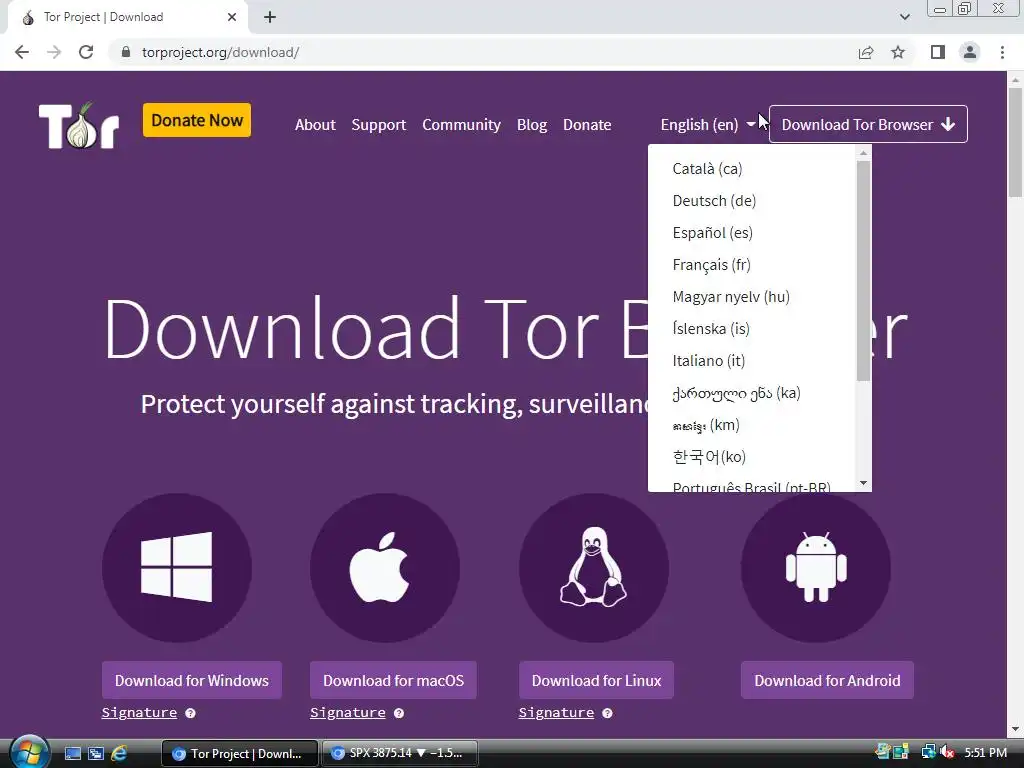Click Download for Android button
This screenshot has height=768, width=1024.
point(827,680)
